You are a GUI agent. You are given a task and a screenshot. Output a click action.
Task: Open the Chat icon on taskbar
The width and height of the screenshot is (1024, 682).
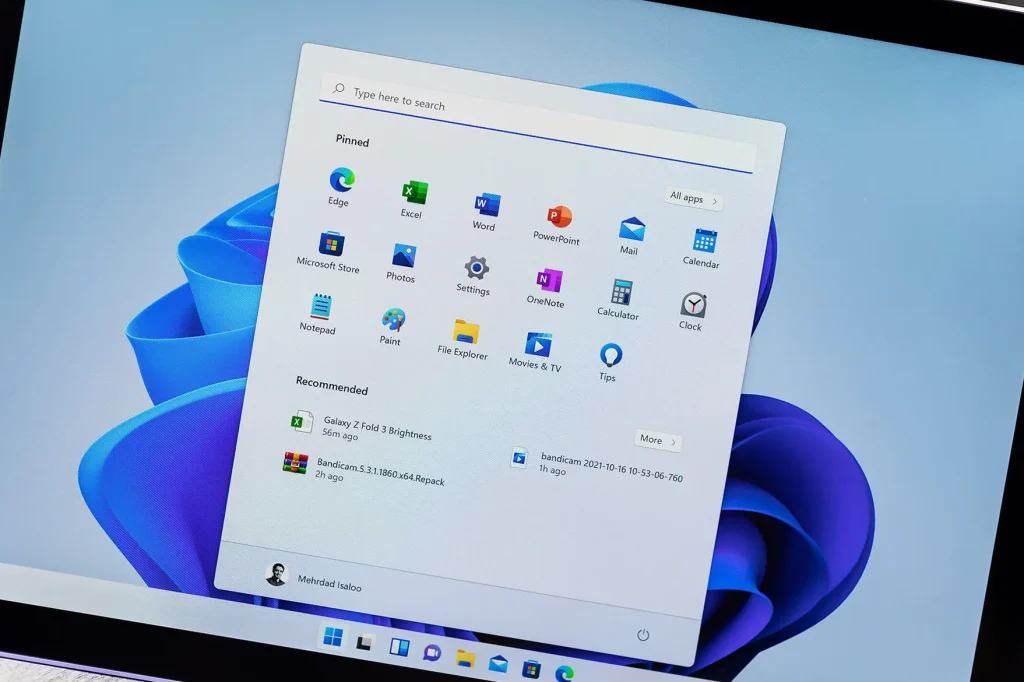point(432,652)
